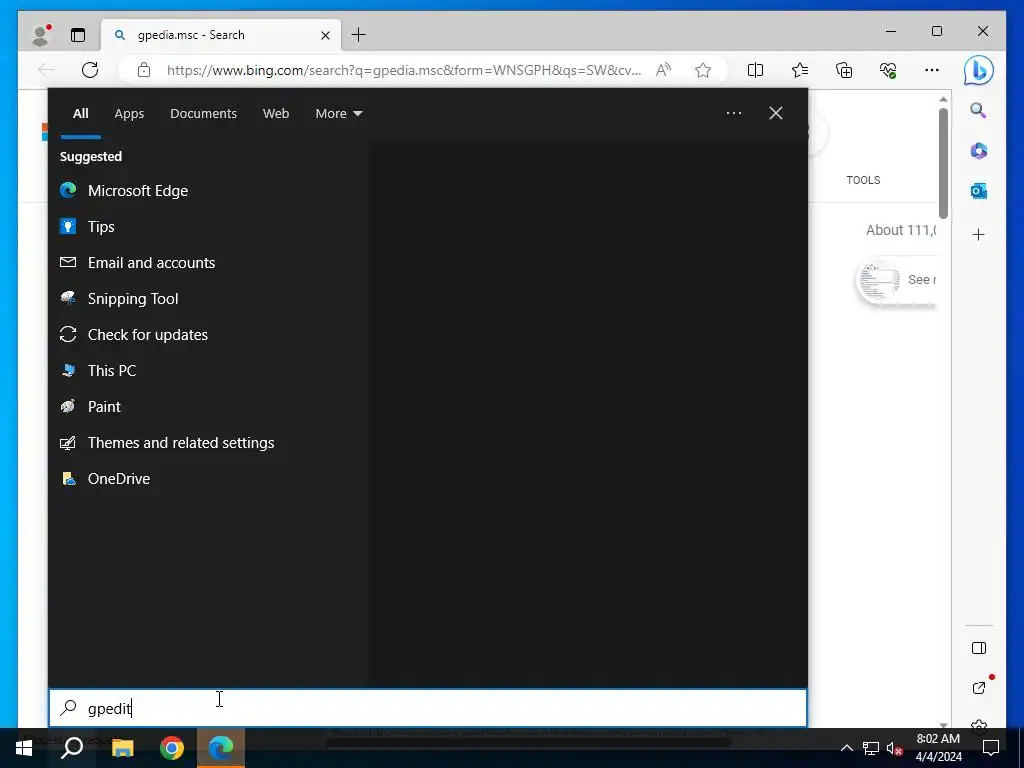This screenshot has height=768, width=1024.
Task: Open Edge Collections button
Action: point(844,70)
